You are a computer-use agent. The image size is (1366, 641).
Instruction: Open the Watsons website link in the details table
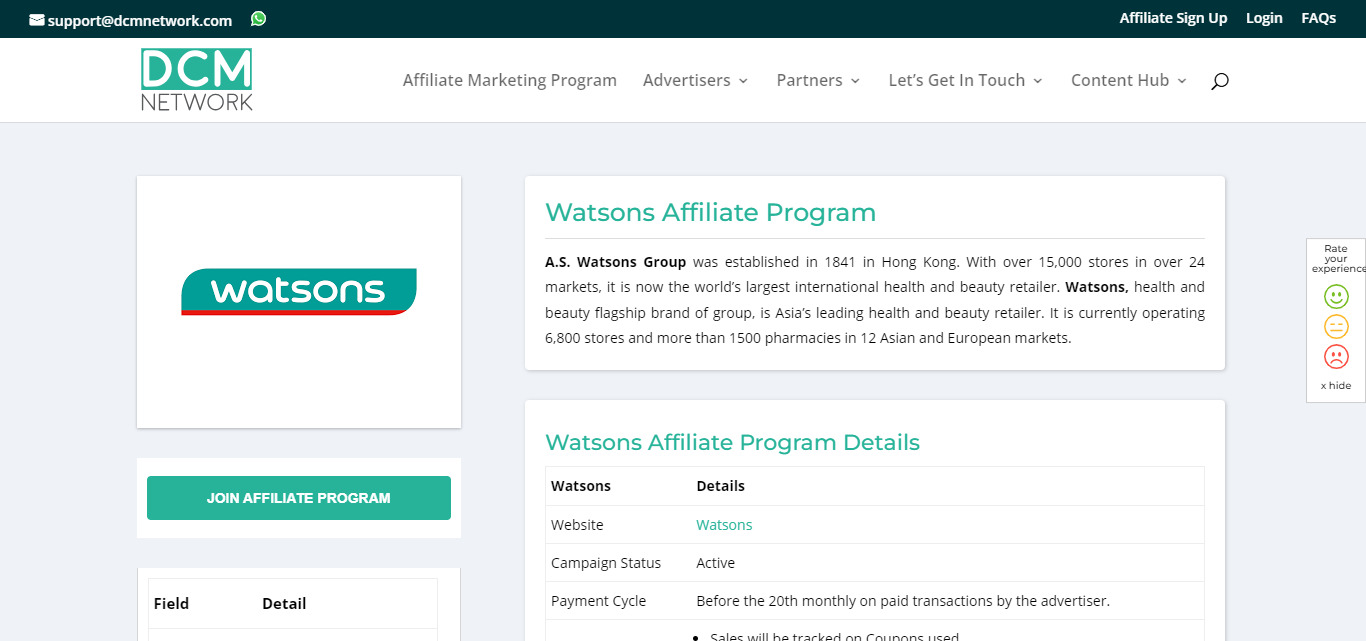tap(723, 524)
